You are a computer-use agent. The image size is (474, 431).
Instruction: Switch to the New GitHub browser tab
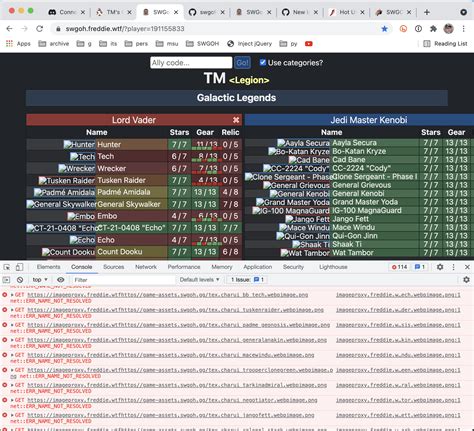tap(300, 12)
